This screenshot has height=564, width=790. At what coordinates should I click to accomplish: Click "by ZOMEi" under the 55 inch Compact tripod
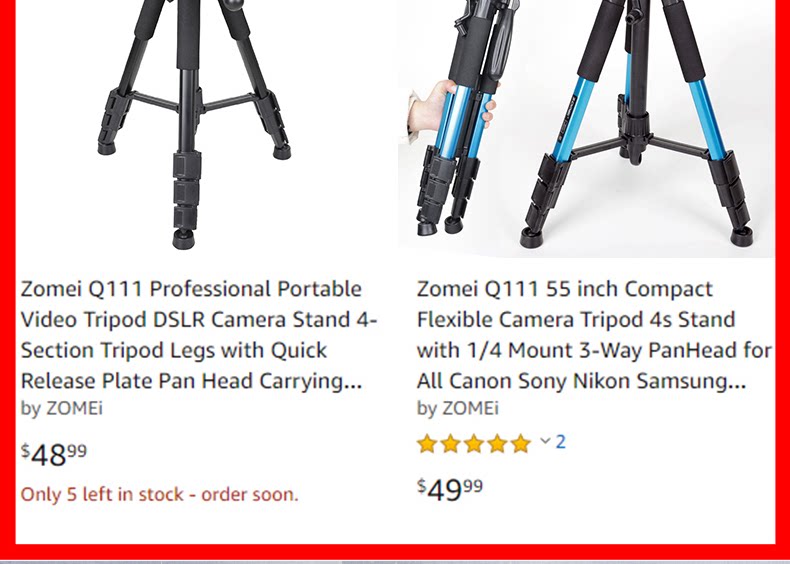(x=457, y=408)
